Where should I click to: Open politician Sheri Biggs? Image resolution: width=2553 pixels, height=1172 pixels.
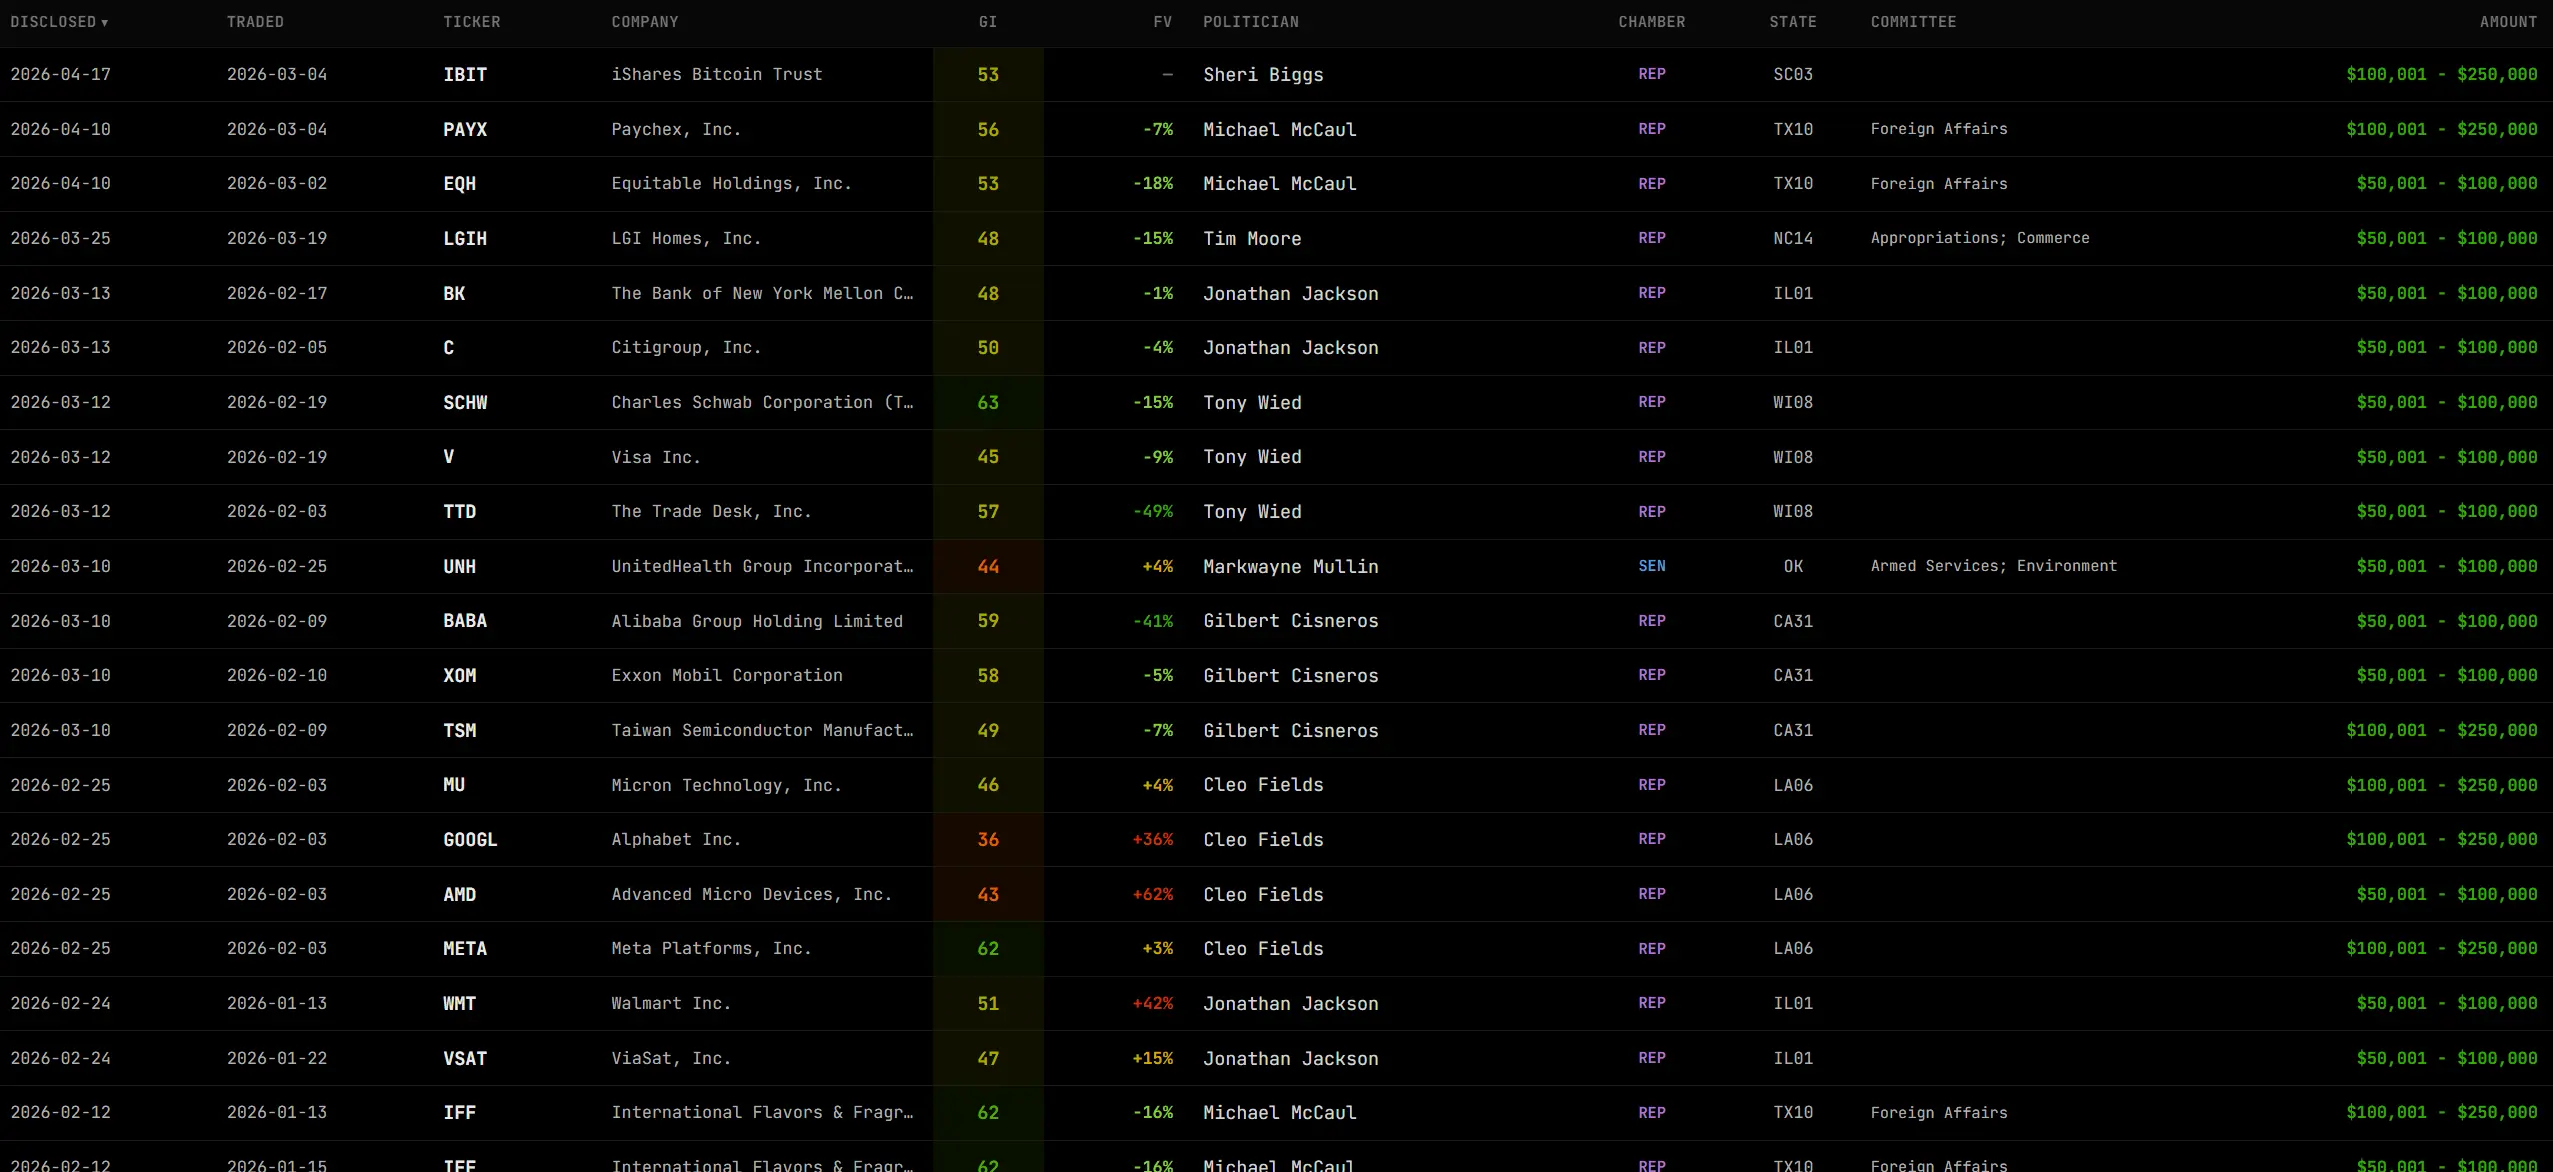[1263, 75]
